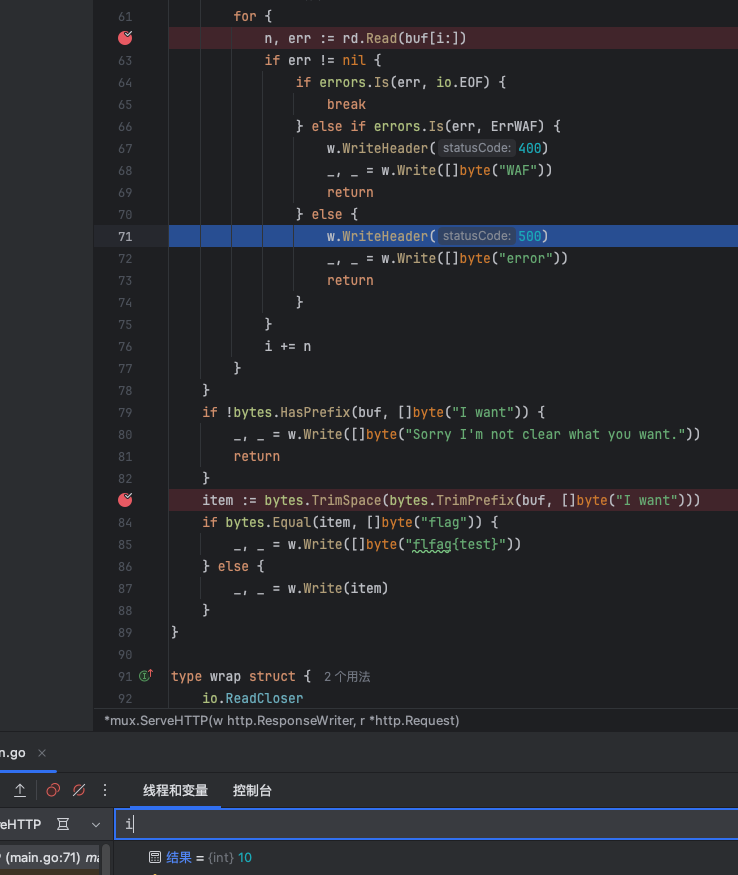Close the n.go debug tab
738x875 pixels.
tap(42, 753)
